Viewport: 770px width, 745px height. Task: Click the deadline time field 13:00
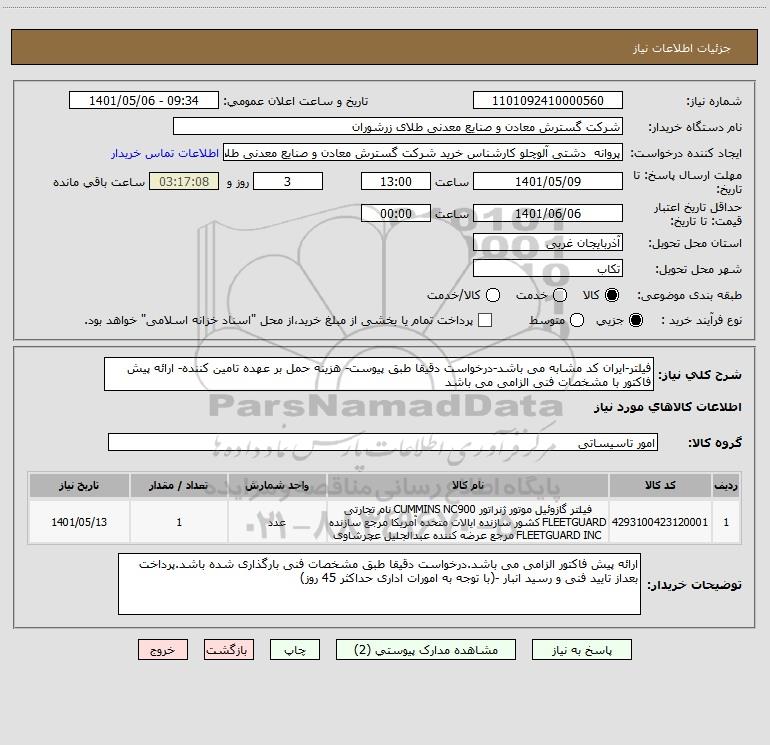(x=396, y=181)
